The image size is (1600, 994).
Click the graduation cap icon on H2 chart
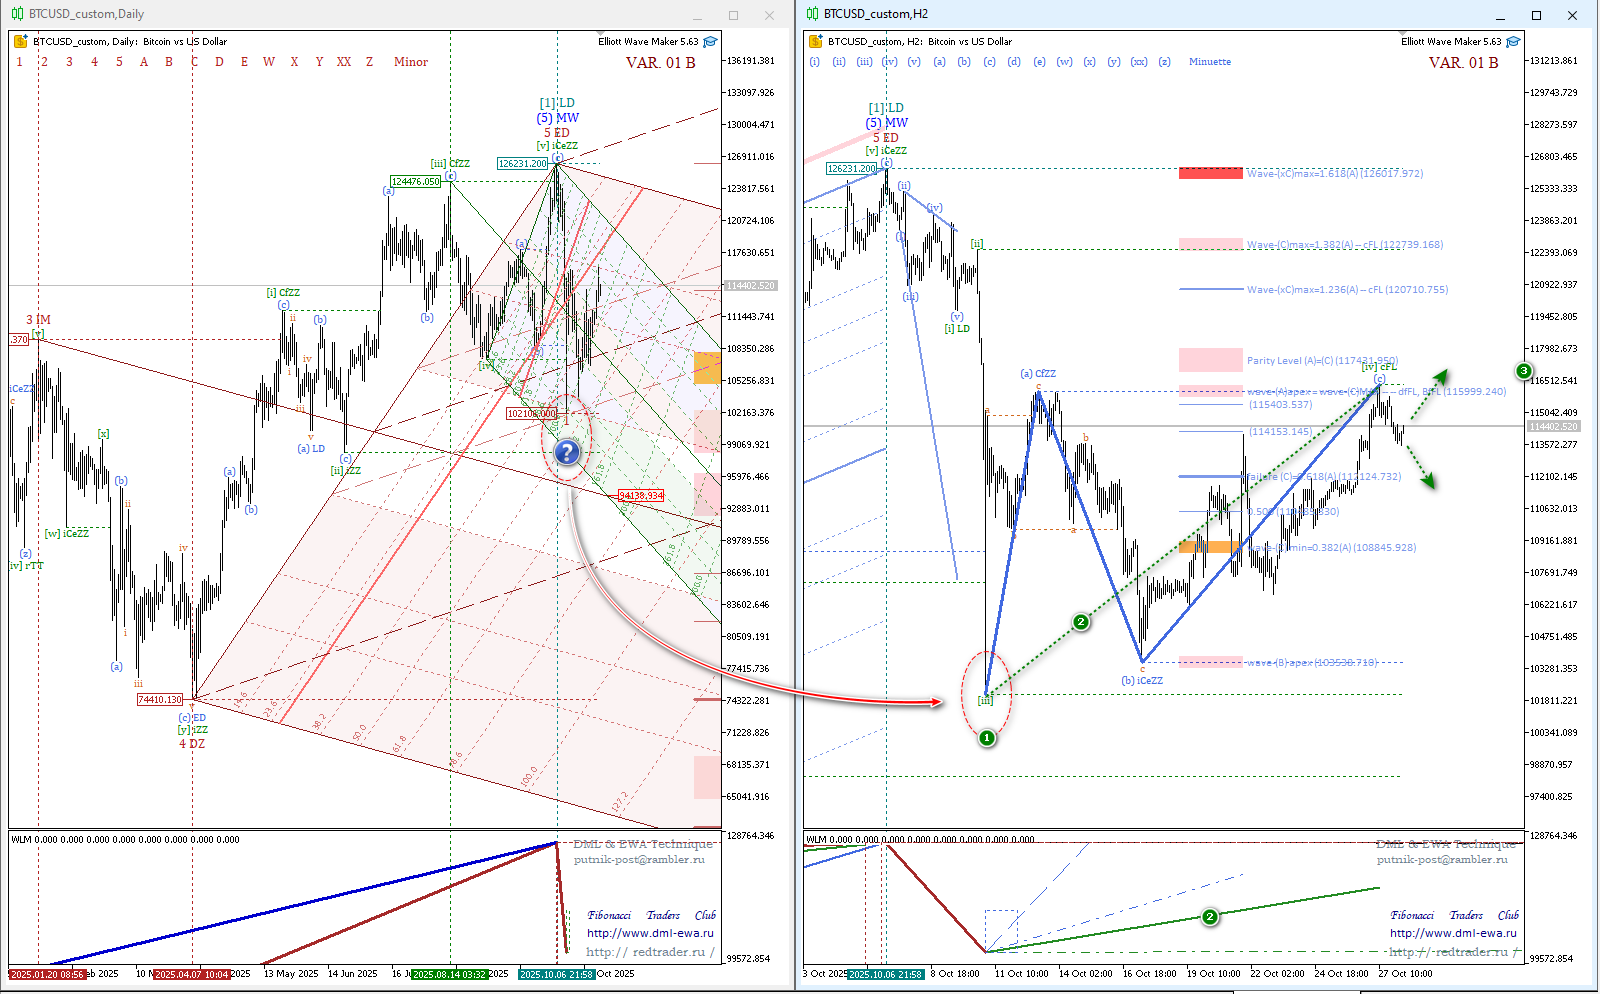pyautogui.click(x=1513, y=42)
